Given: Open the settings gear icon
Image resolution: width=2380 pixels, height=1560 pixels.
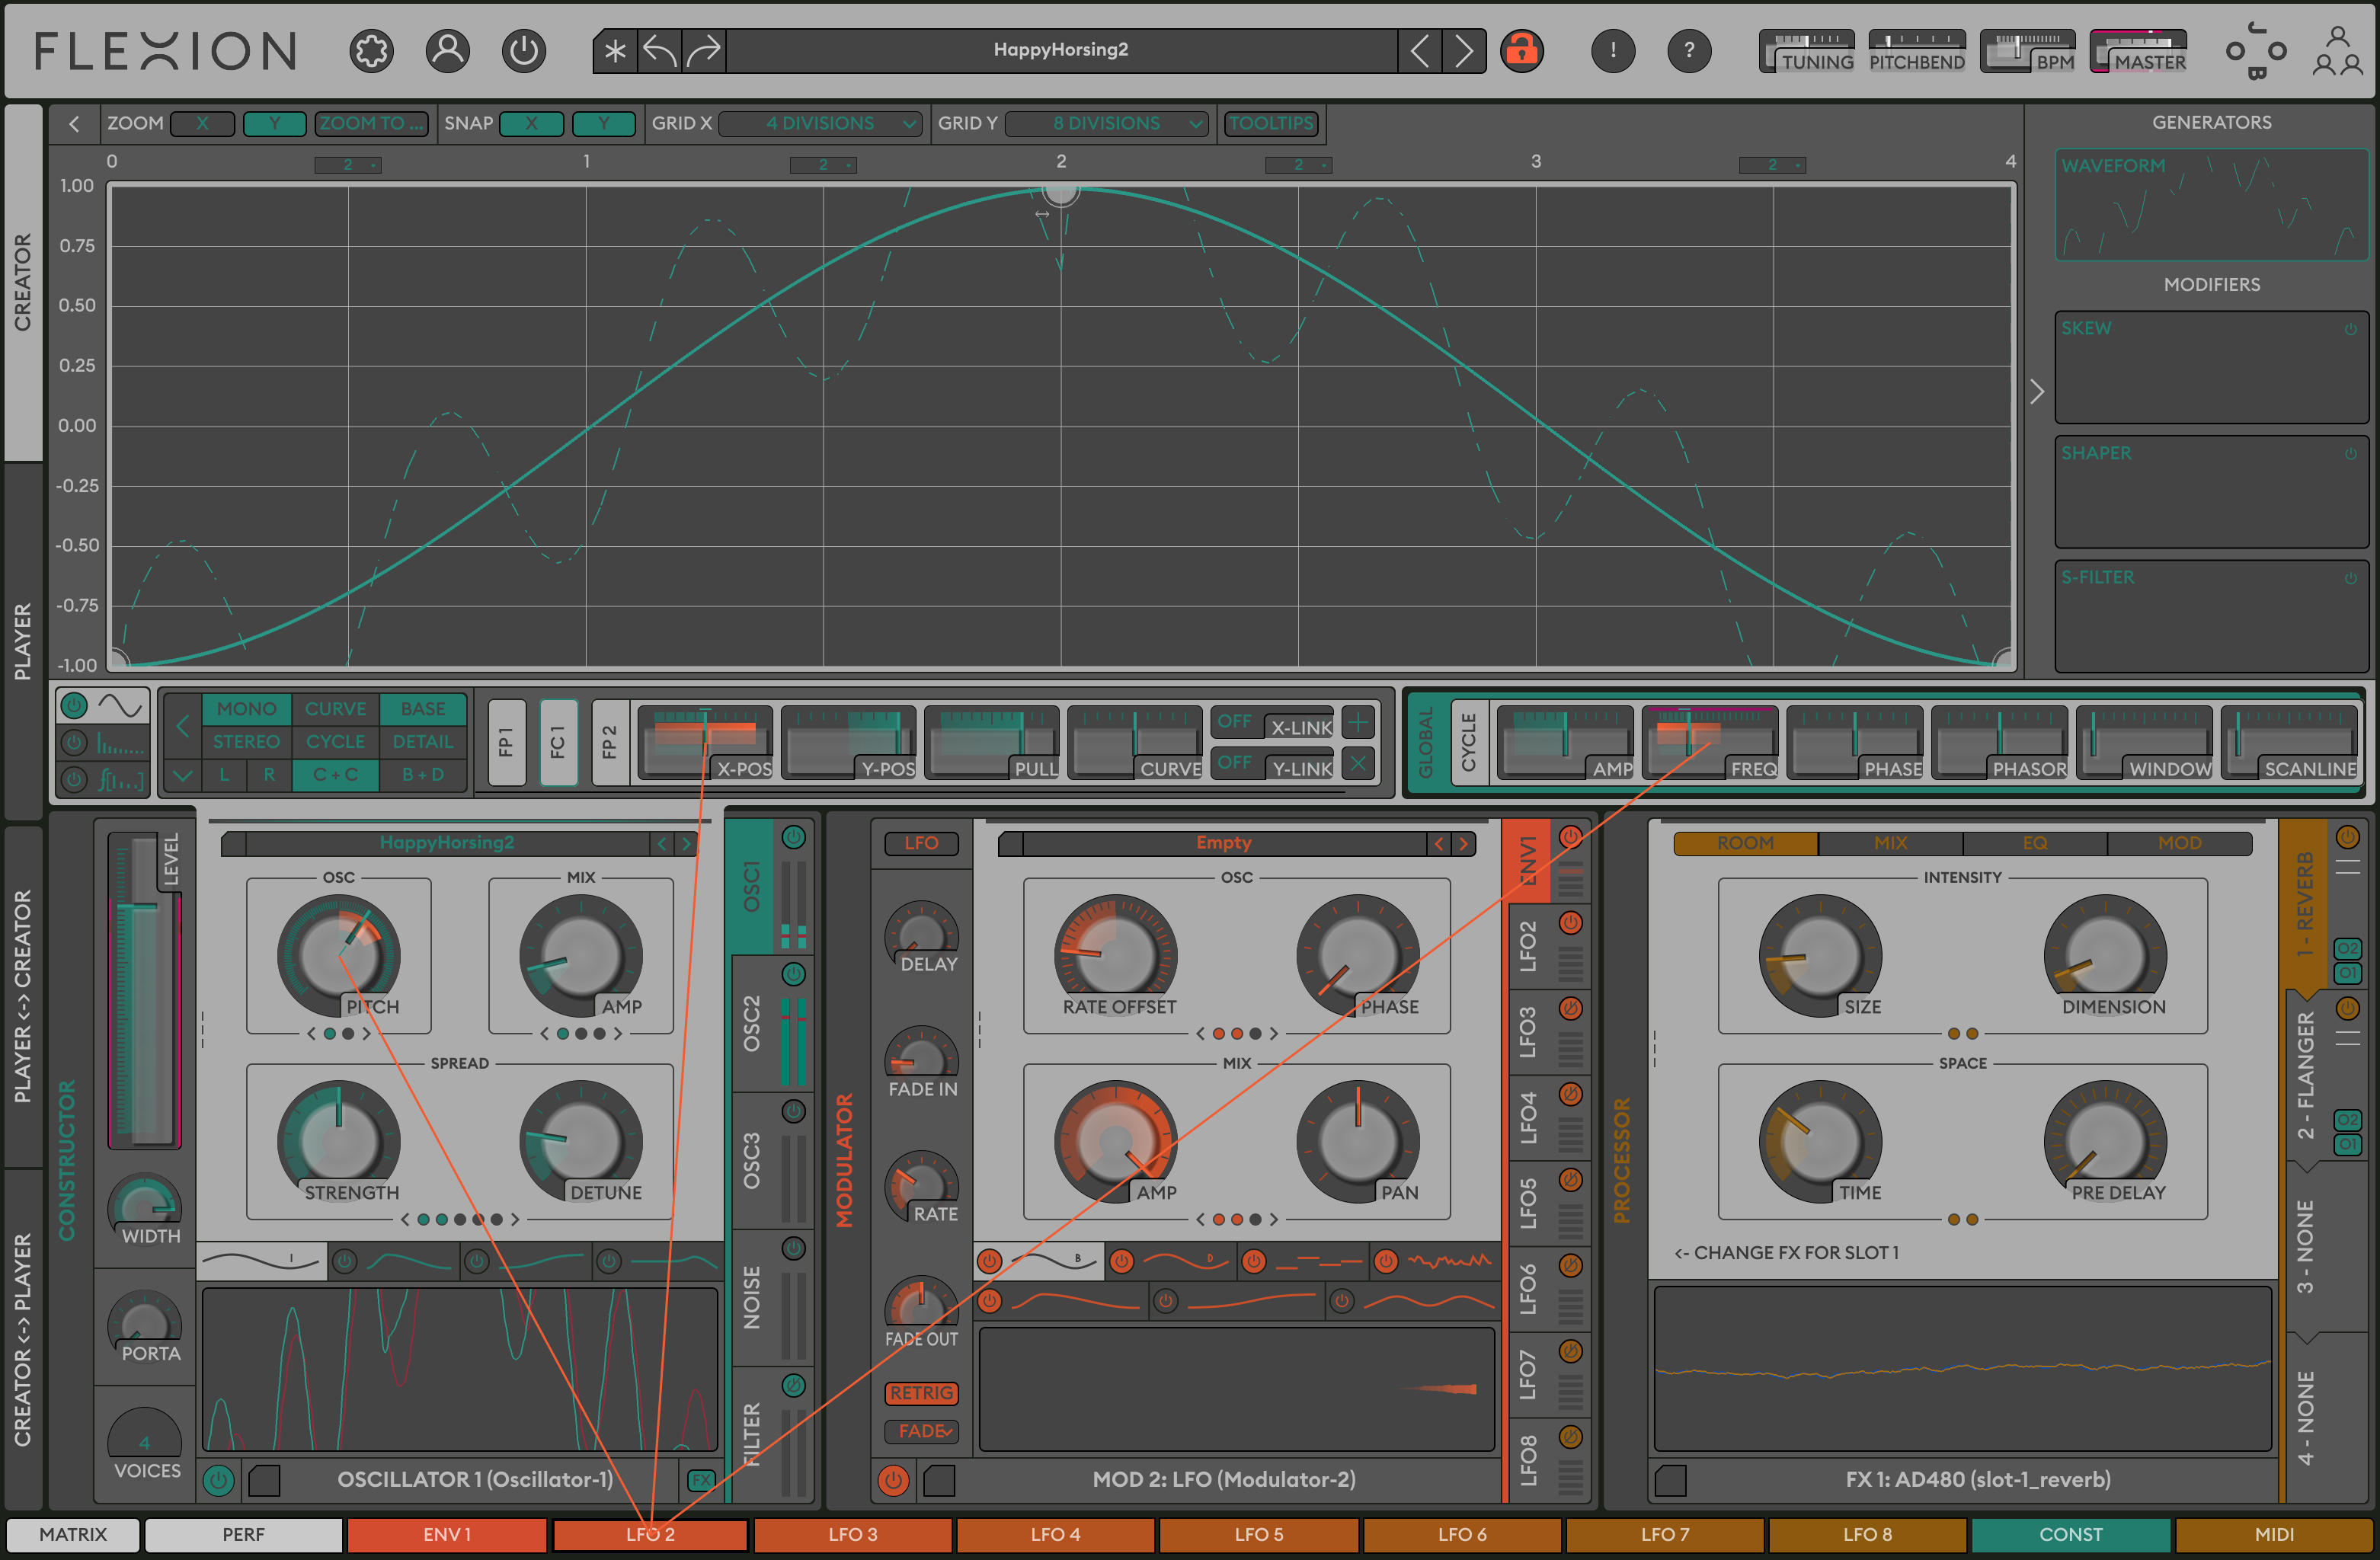Looking at the screenshot, I should point(371,51).
